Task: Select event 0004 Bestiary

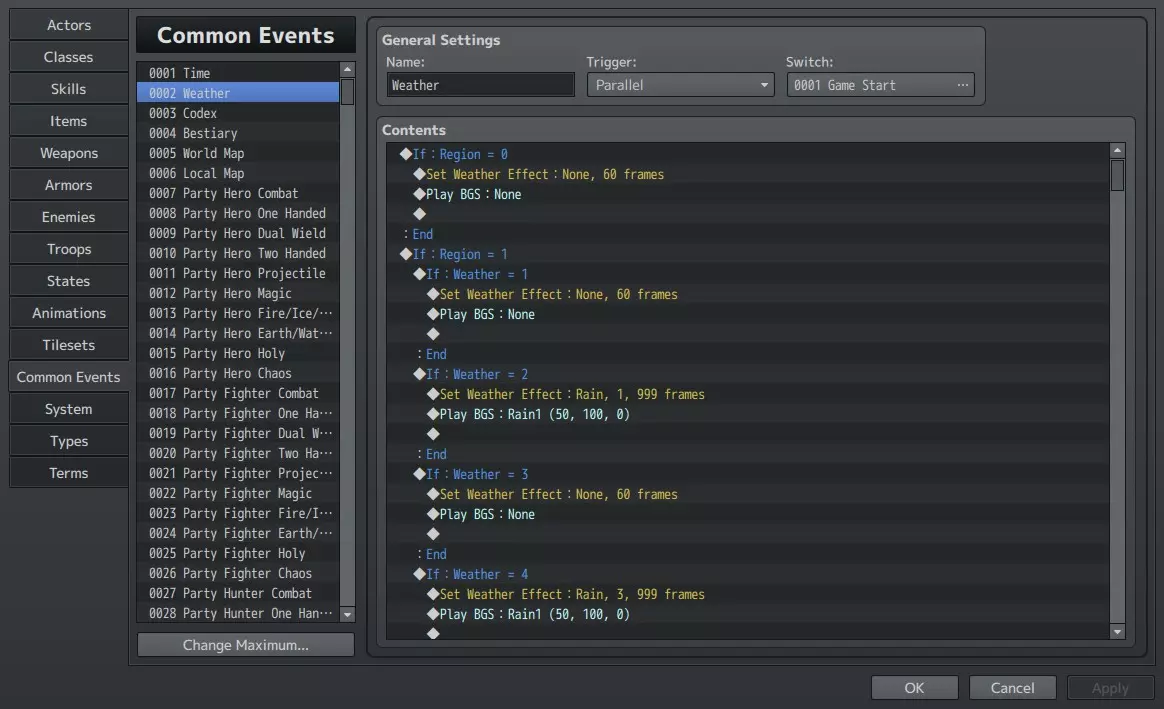Action: pyautogui.click(x=238, y=133)
